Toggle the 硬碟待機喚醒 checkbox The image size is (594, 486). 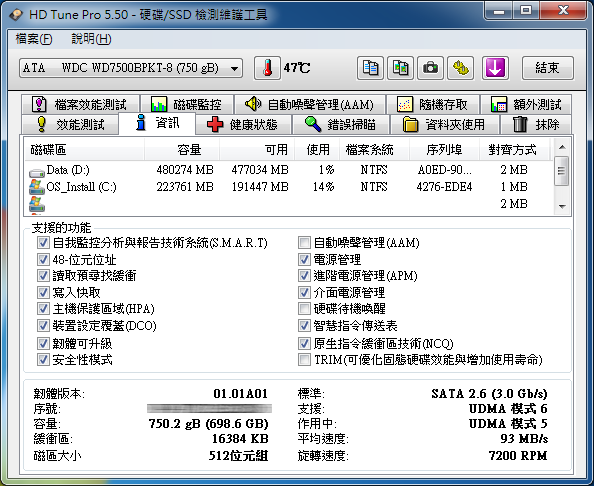pos(304,309)
